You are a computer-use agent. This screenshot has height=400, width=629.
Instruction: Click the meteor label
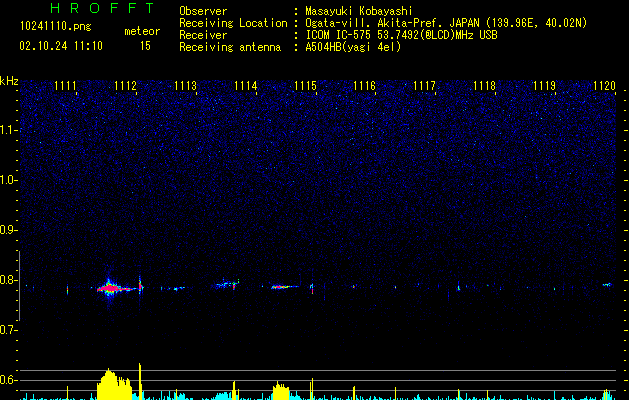(142, 31)
